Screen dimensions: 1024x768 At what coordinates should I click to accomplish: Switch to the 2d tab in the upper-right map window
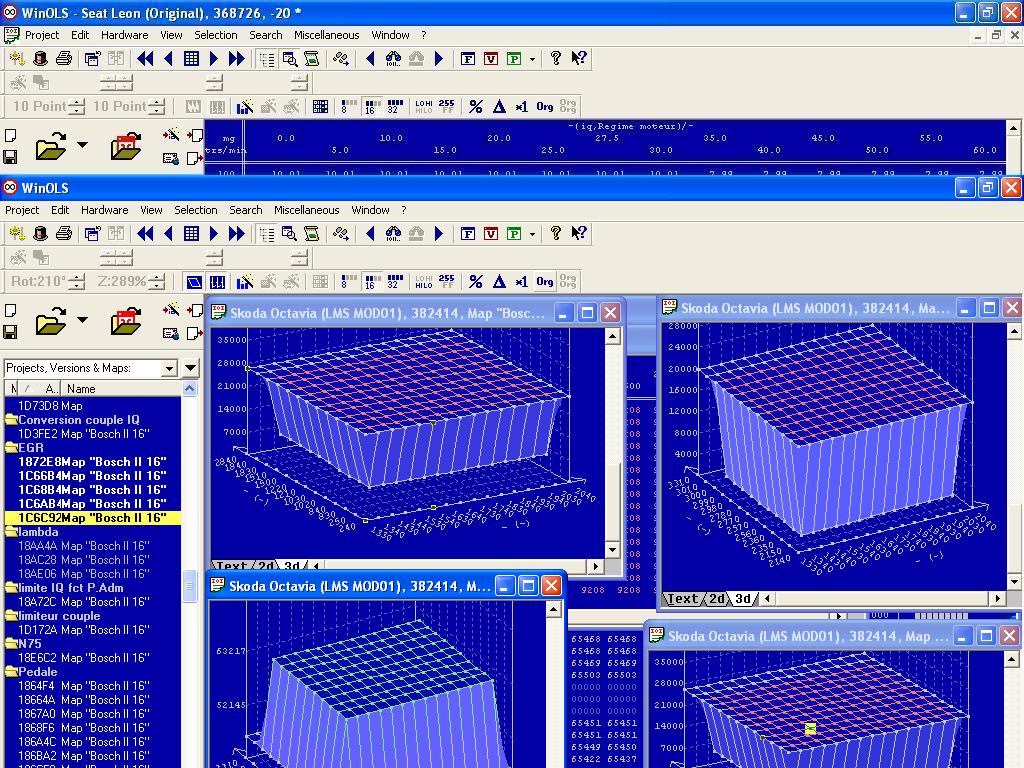716,598
